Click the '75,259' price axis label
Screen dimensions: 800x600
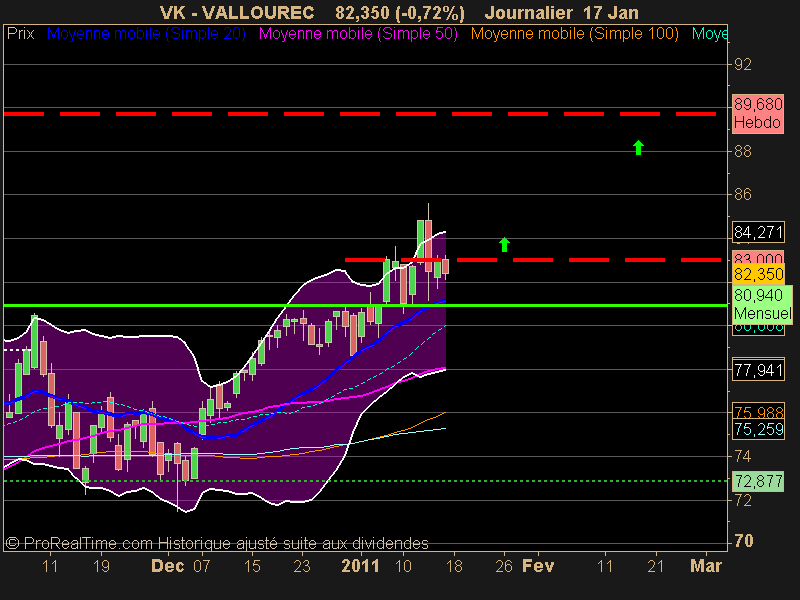tap(758, 429)
